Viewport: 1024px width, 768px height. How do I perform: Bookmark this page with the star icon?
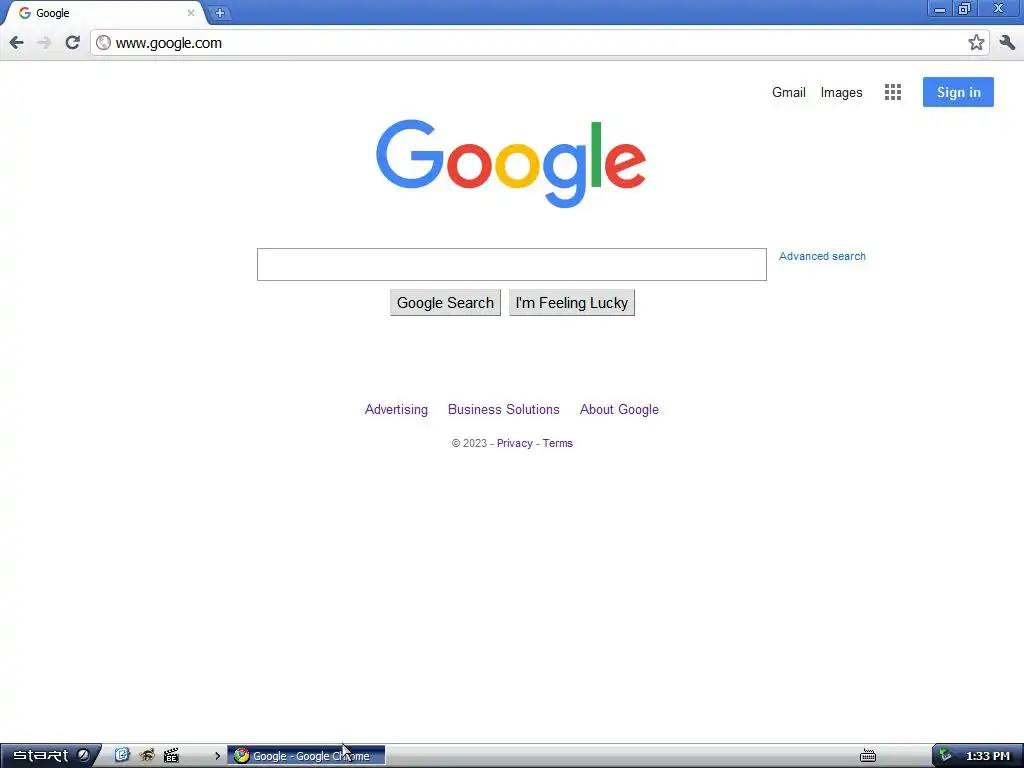[x=976, y=43]
